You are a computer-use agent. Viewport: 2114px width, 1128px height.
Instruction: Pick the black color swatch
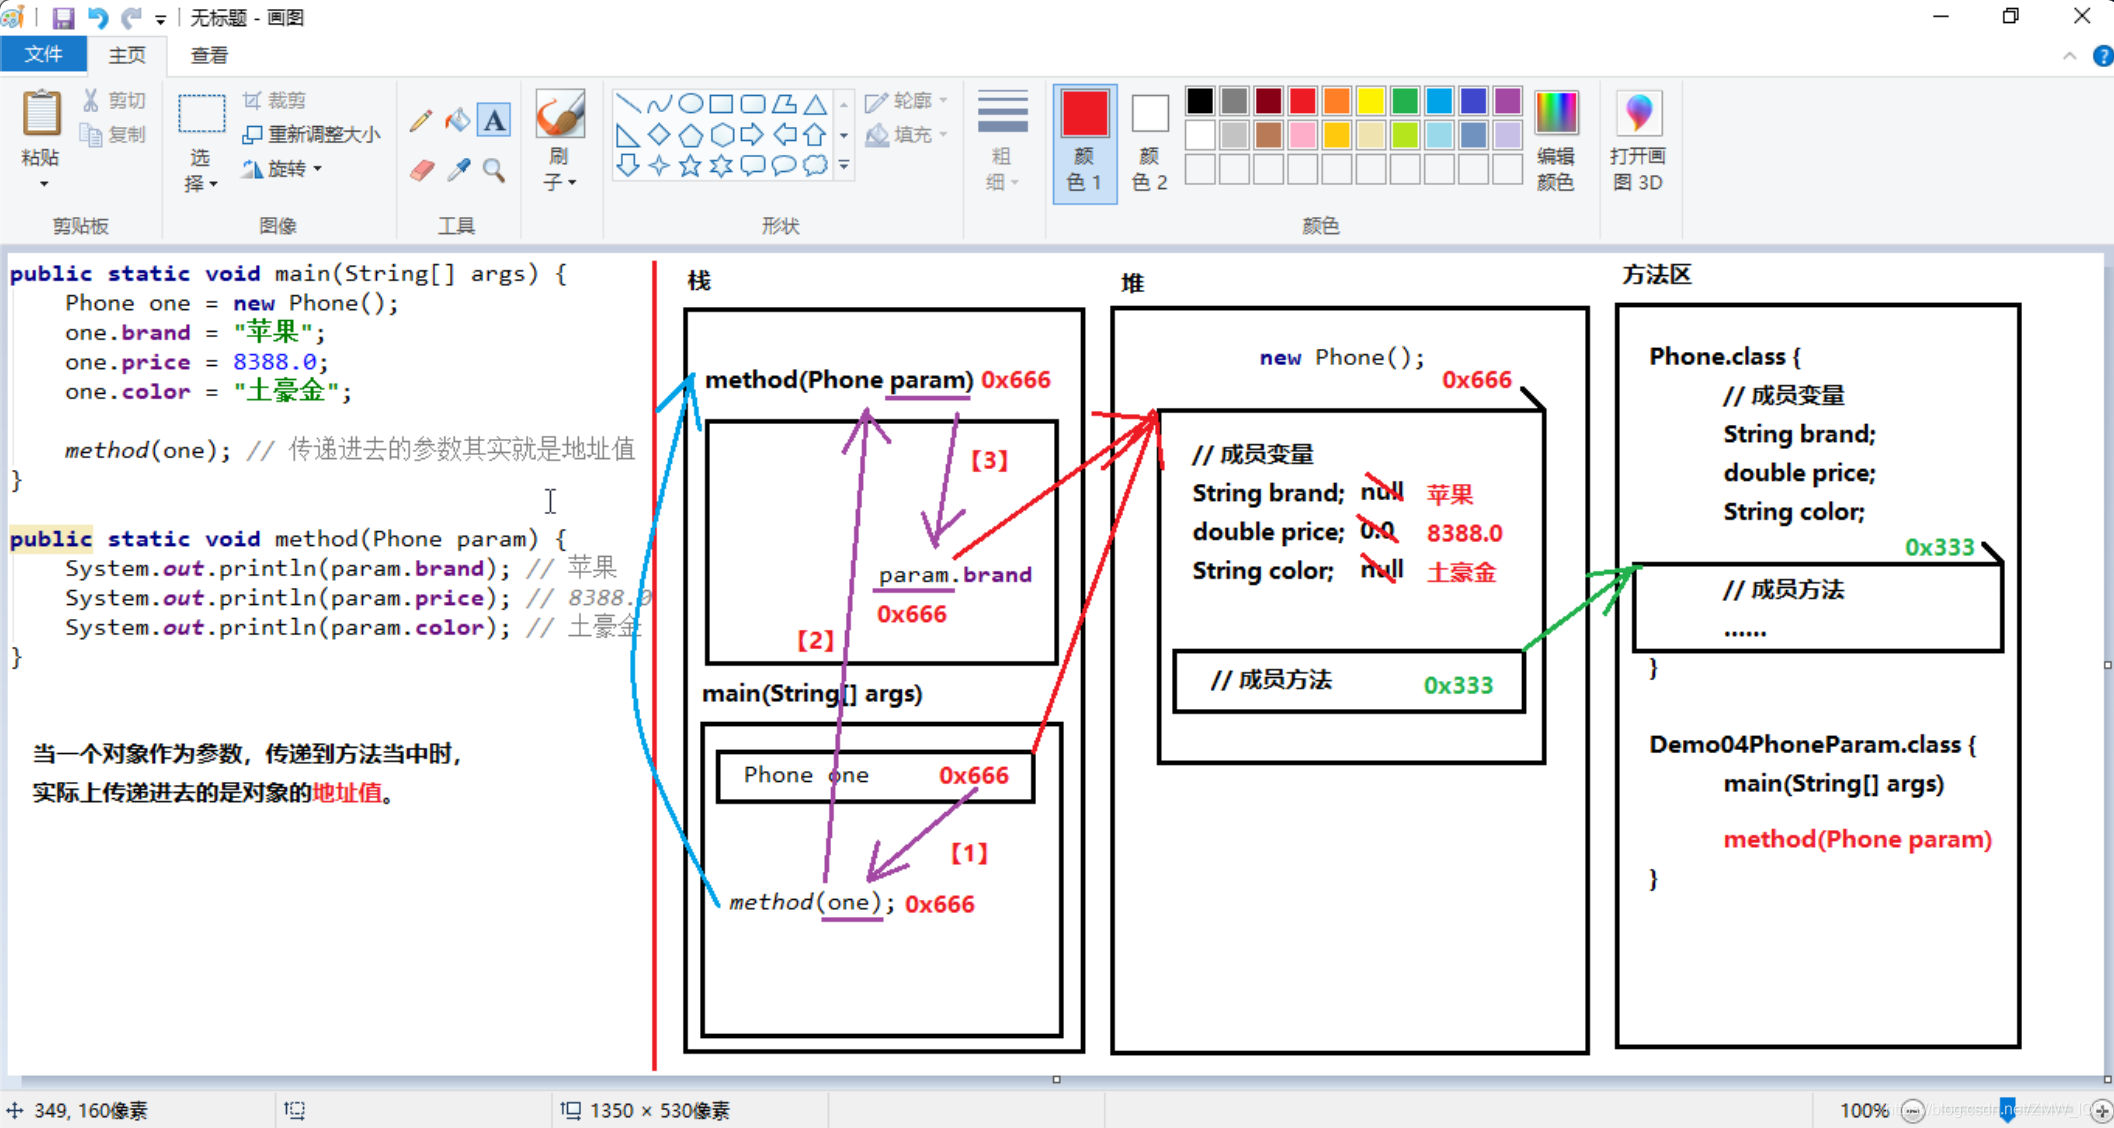point(1200,101)
